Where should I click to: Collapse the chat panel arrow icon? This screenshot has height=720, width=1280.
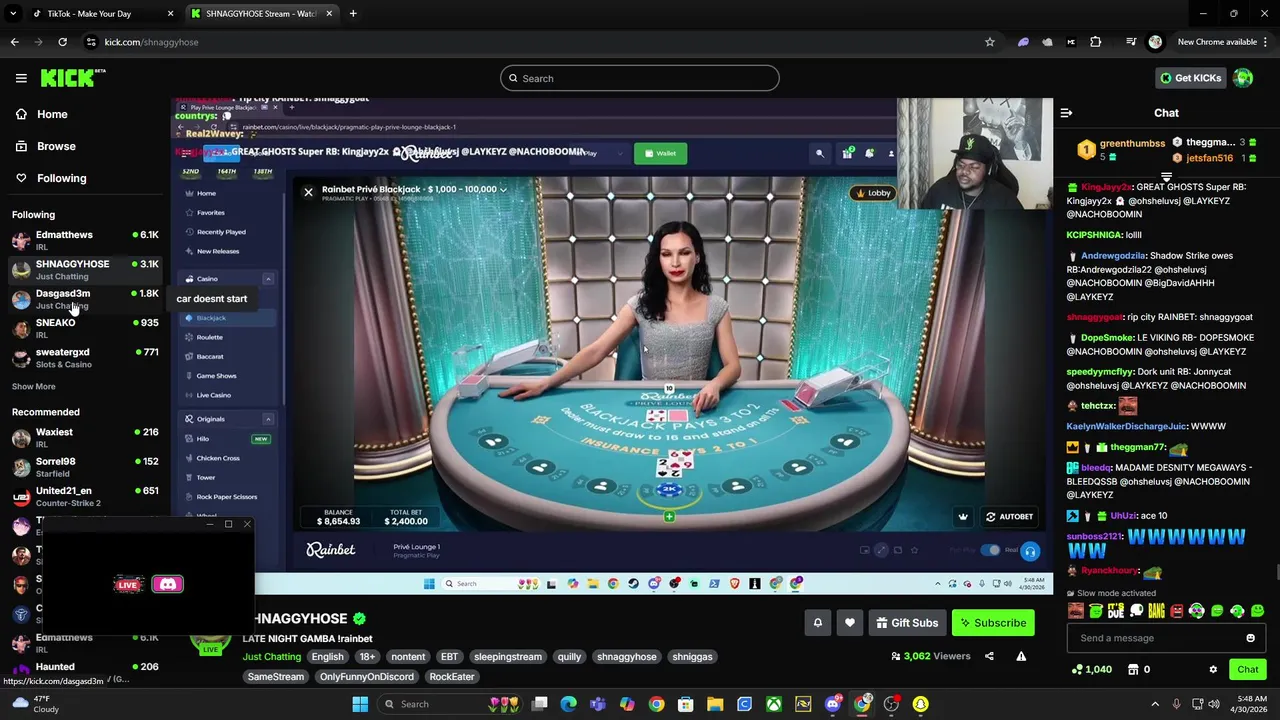(1066, 113)
